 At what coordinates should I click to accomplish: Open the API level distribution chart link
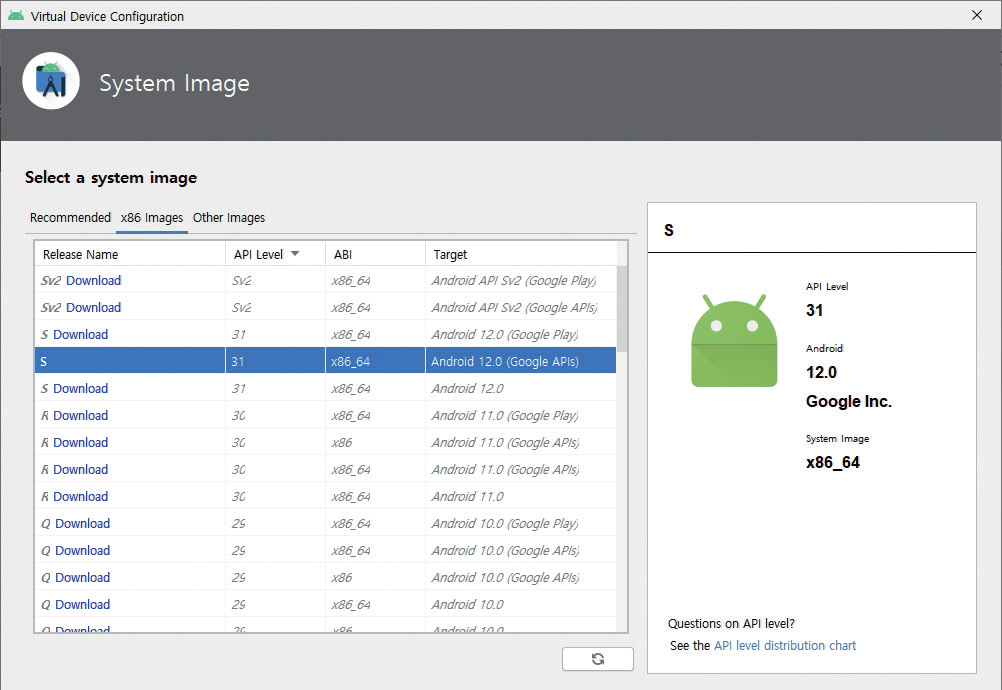785,645
